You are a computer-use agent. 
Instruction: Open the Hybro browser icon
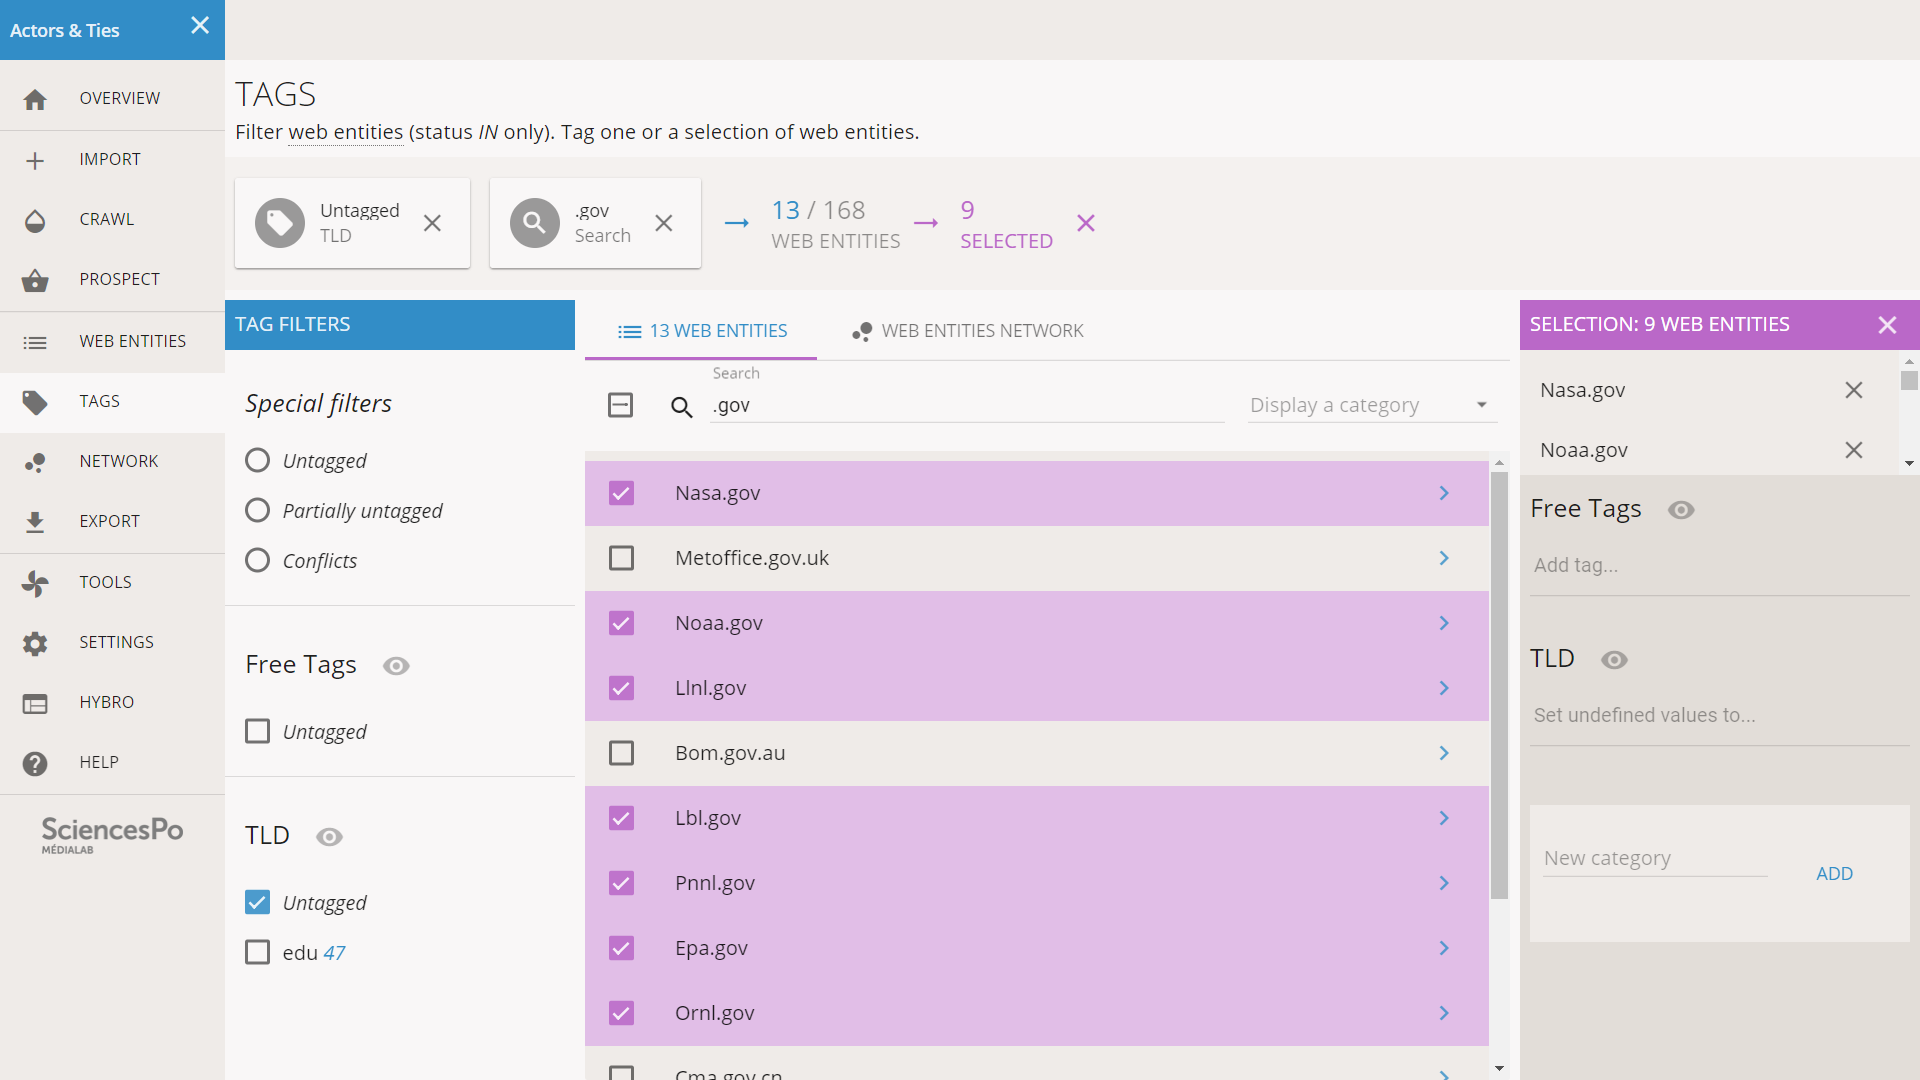[35, 703]
